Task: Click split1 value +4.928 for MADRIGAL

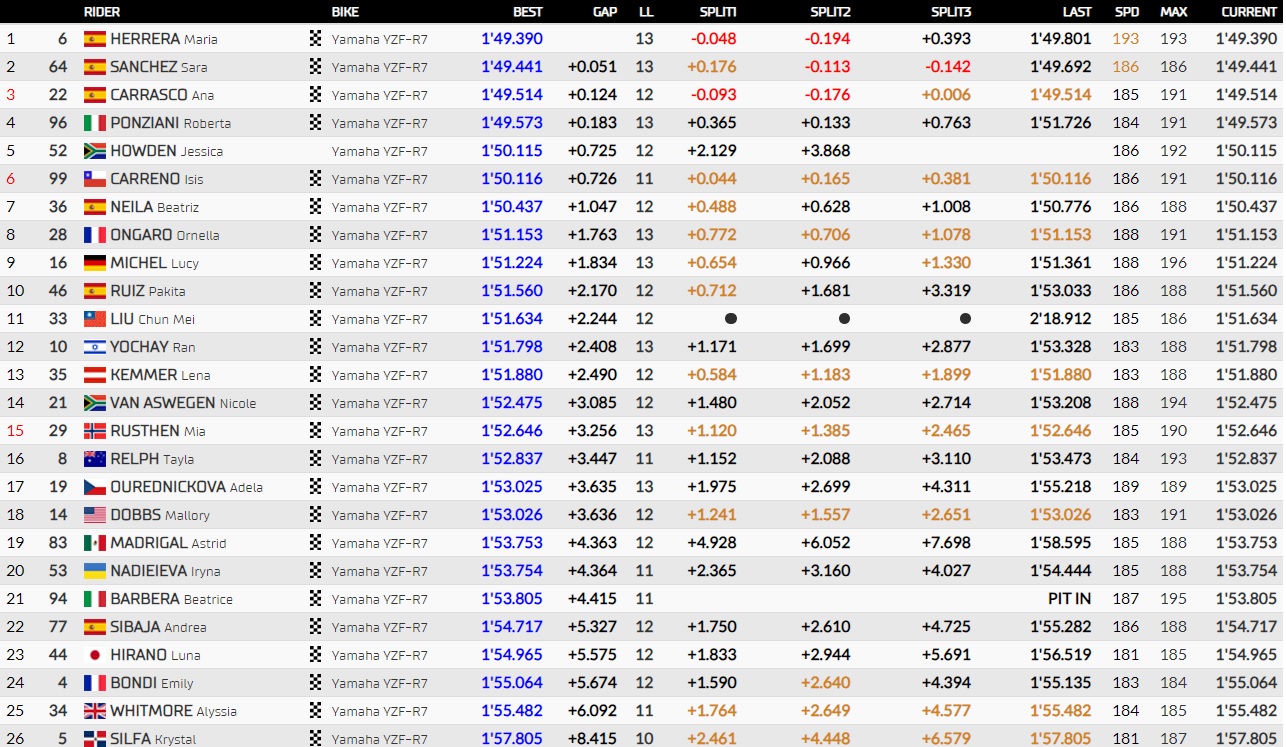Action: [712, 543]
